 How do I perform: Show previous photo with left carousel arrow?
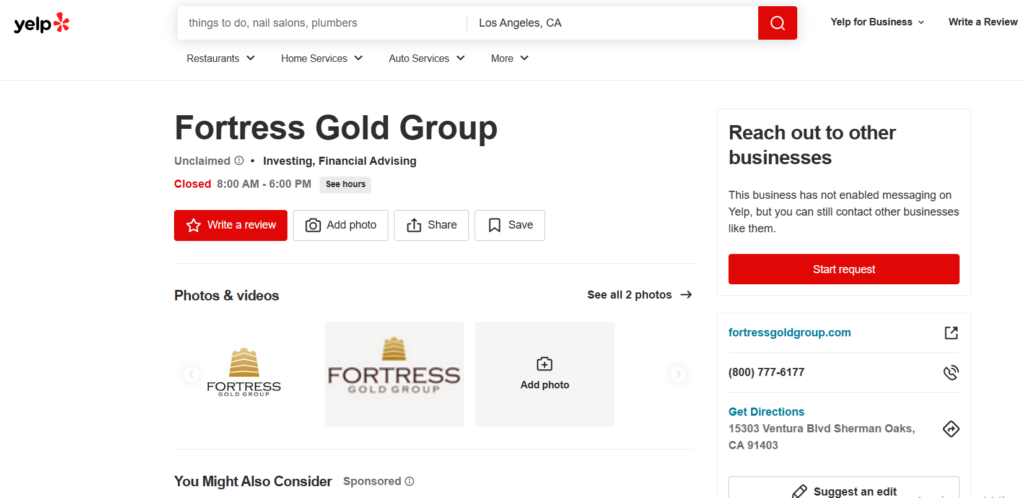coord(191,374)
